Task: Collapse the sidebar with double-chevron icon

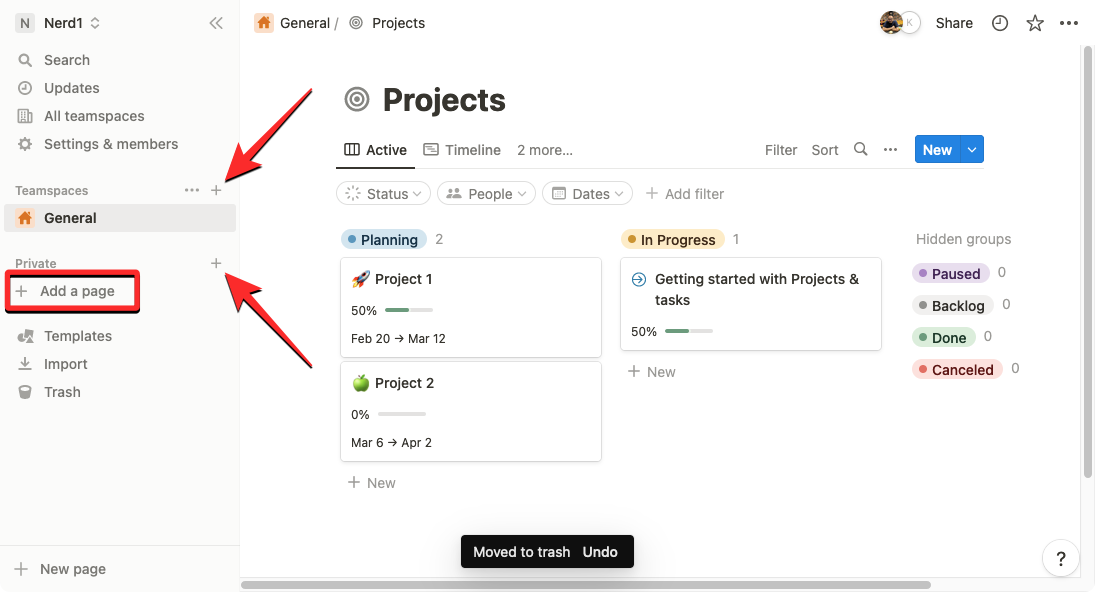Action: 216,23
